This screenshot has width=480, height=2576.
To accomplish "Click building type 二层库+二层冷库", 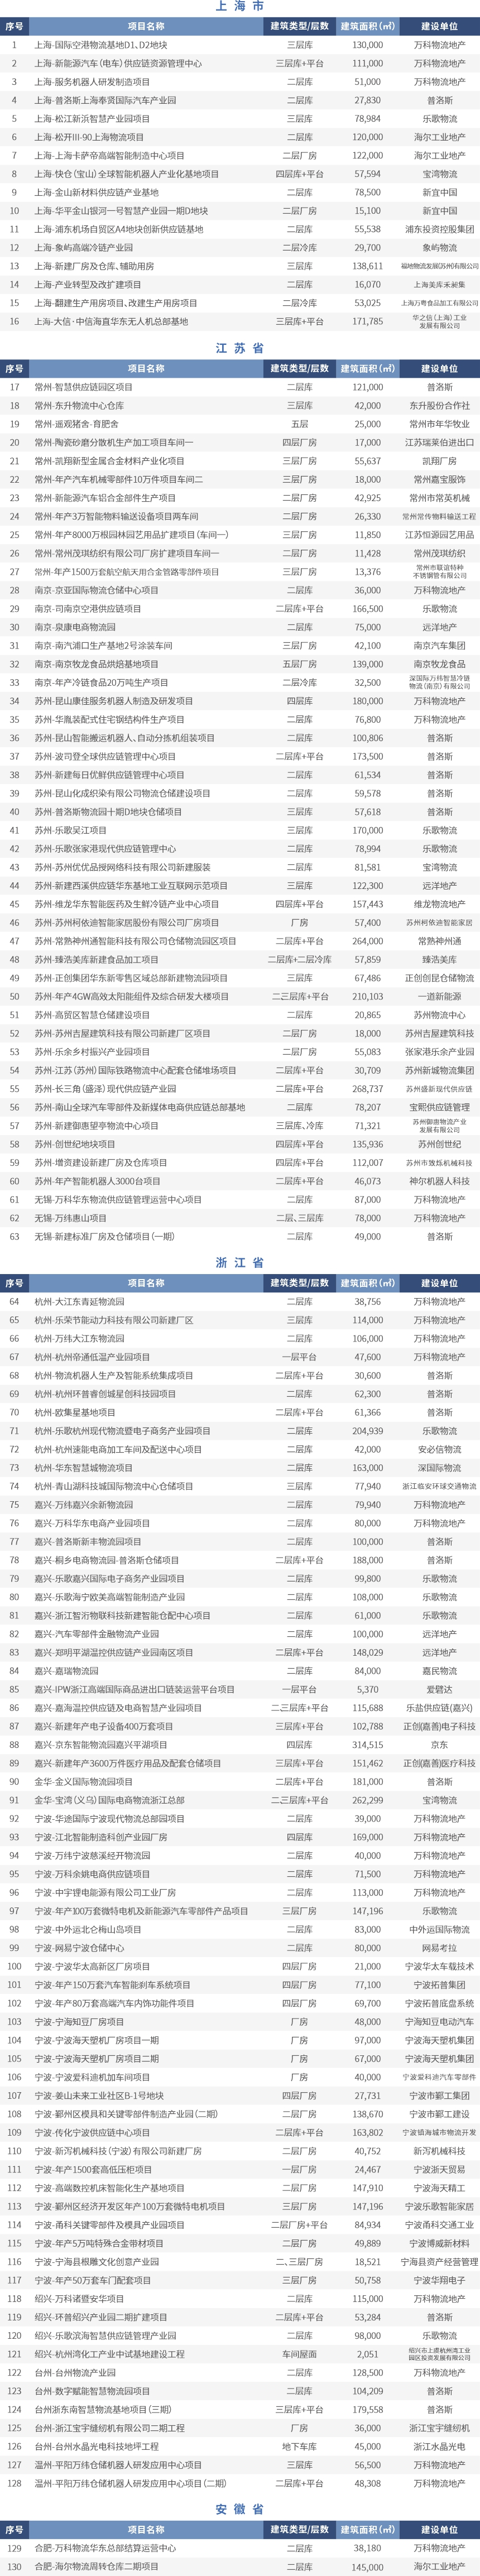I will coord(300,959).
